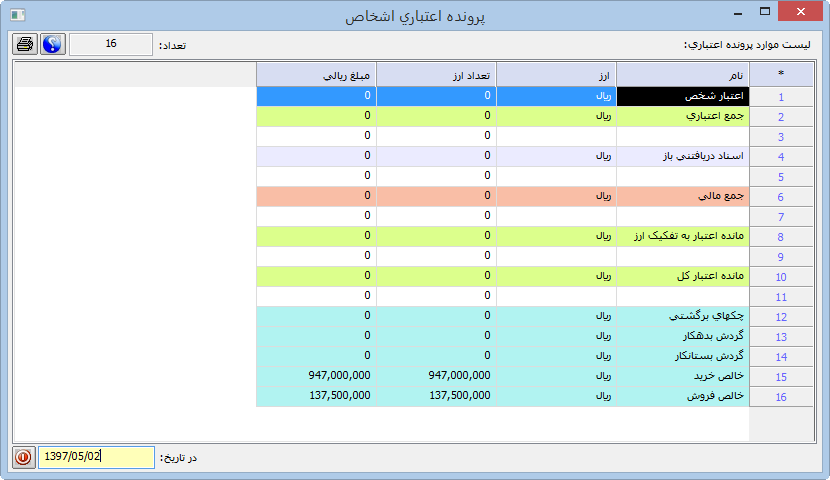Click row header number 7
830x480 pixels.
tap(781, 217)
